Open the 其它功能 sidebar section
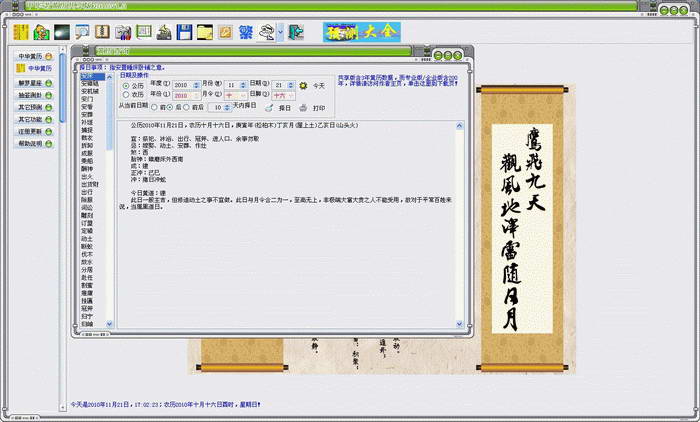The width and height of the screenshot is (700, 422). [34, 119]
